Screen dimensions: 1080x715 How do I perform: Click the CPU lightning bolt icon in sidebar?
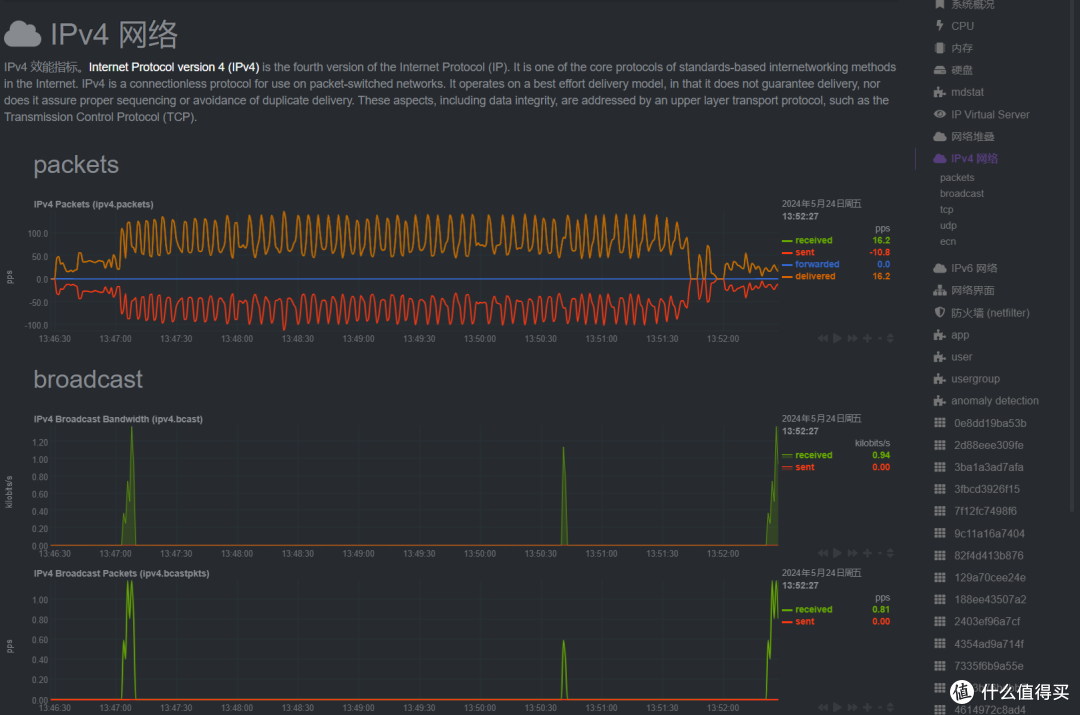939,26
